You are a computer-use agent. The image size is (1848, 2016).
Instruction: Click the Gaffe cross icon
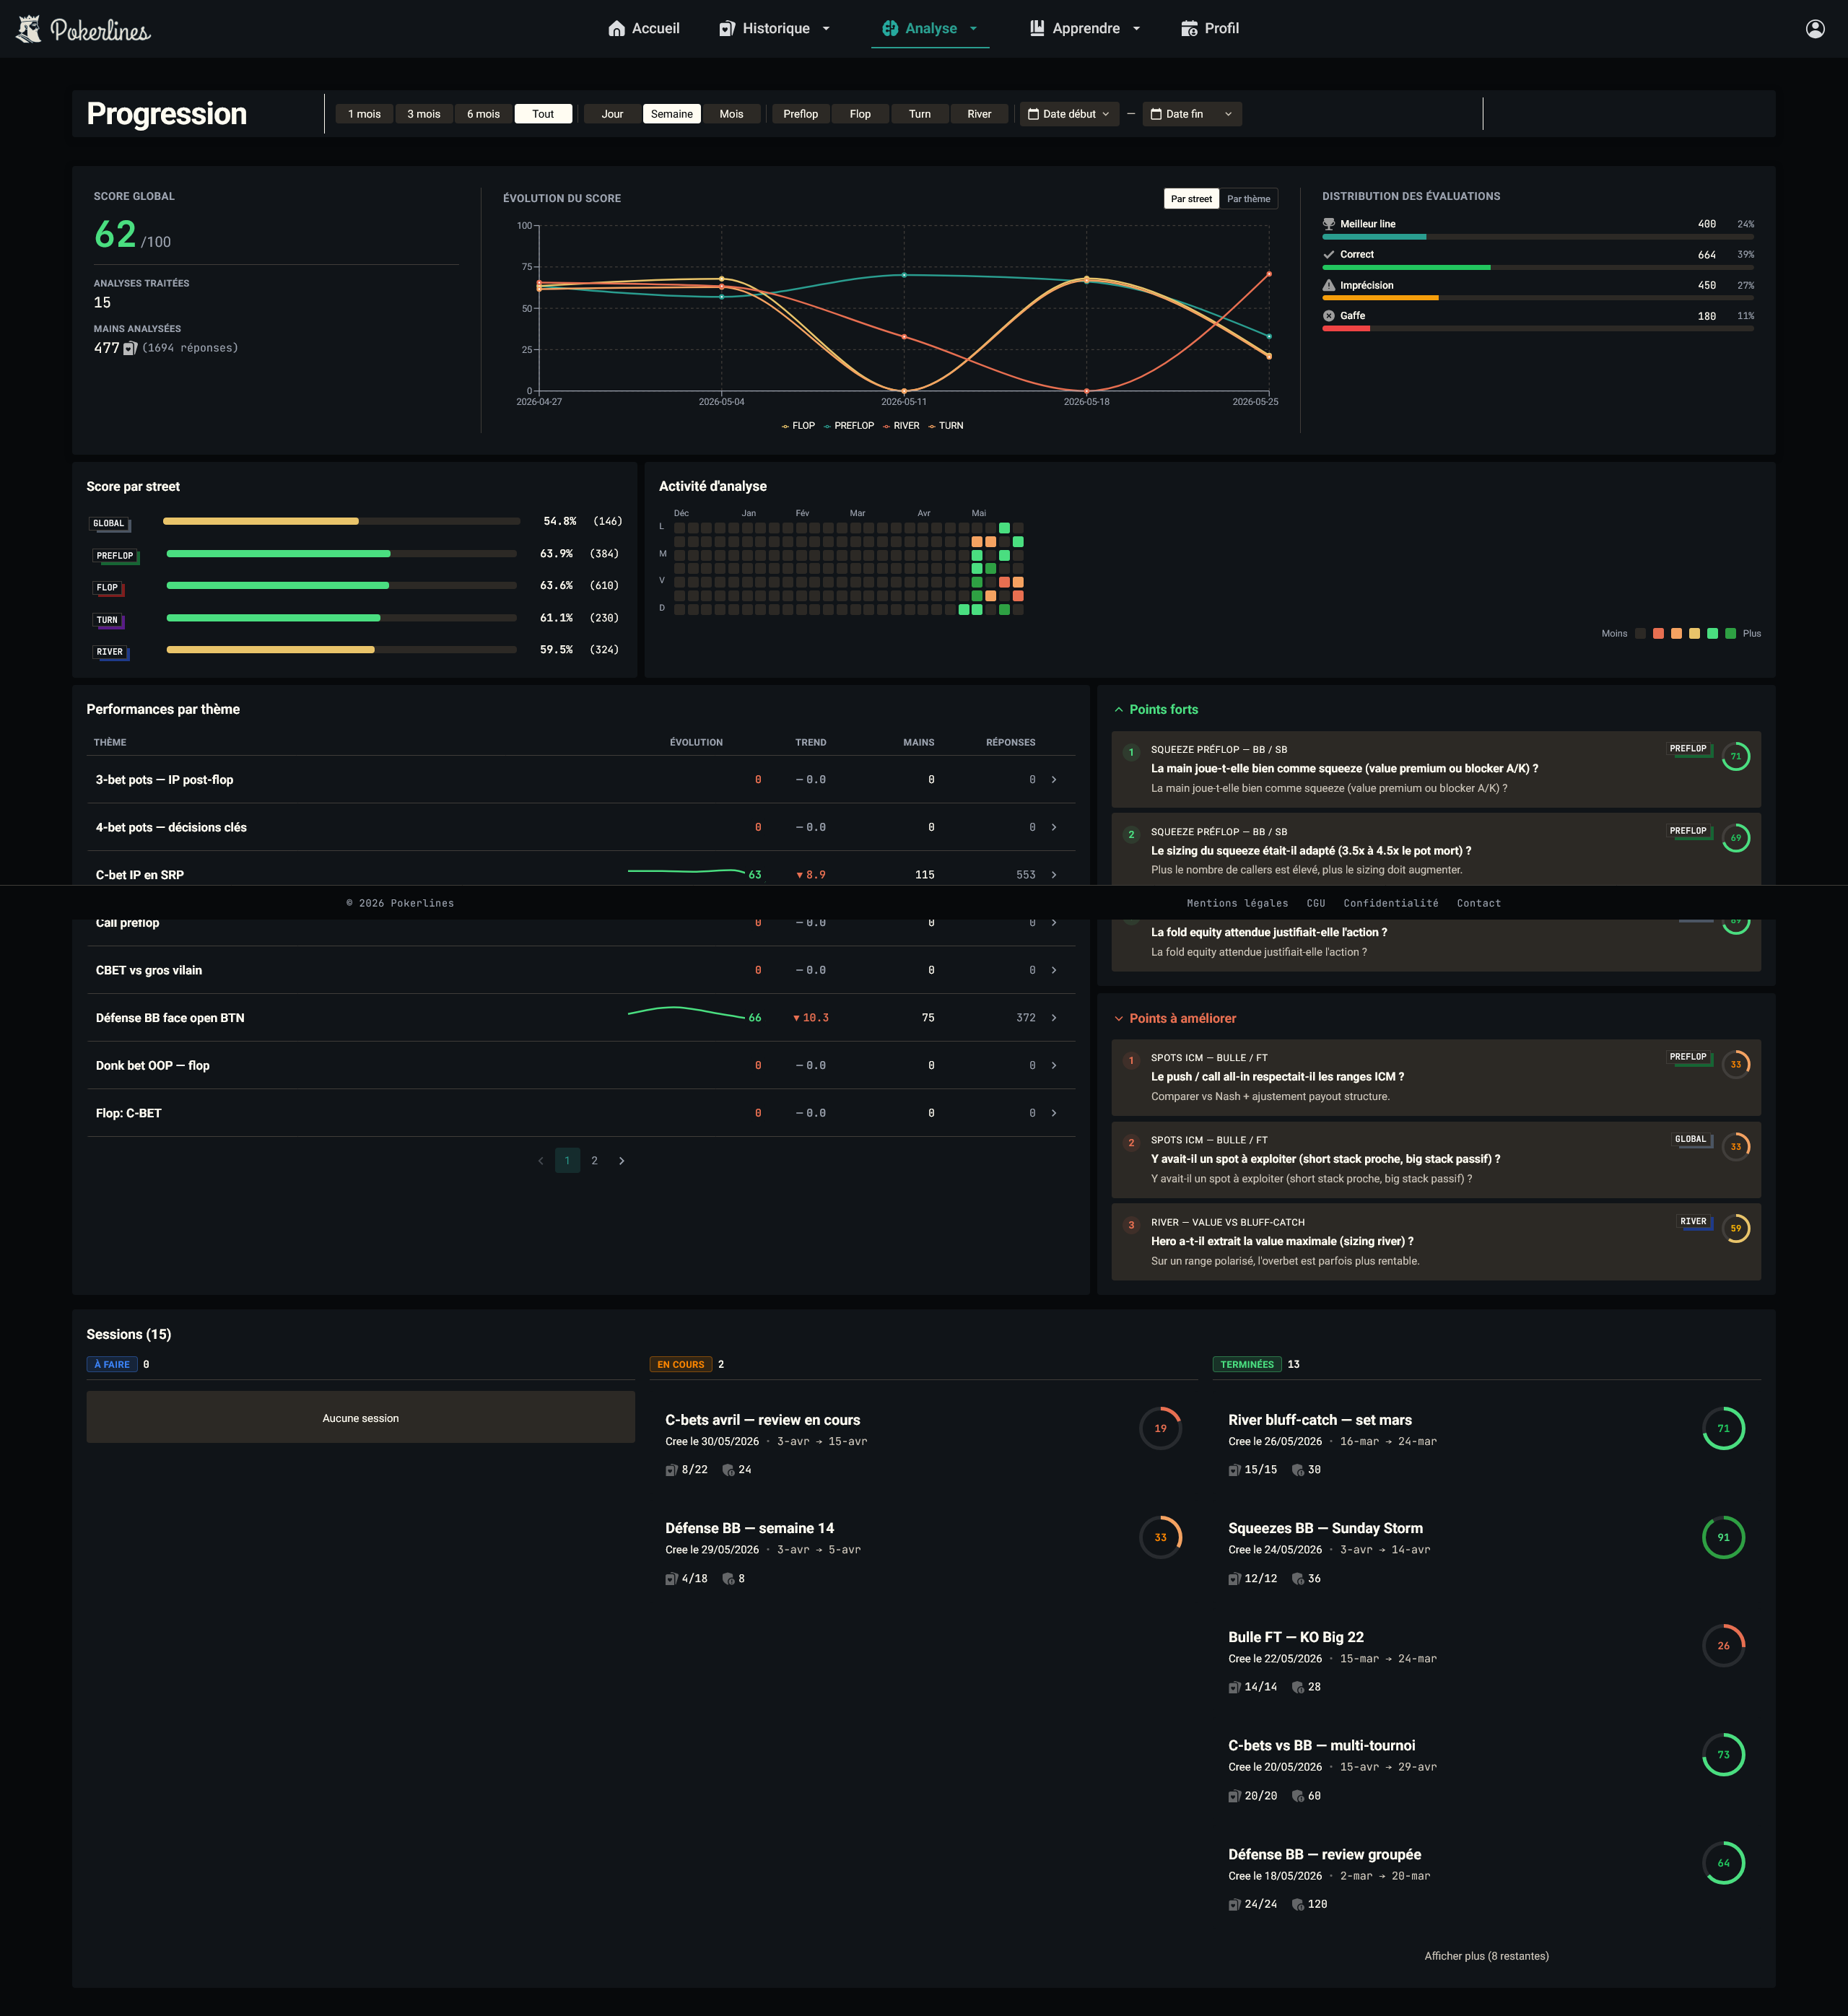[x=1329, y=316]
